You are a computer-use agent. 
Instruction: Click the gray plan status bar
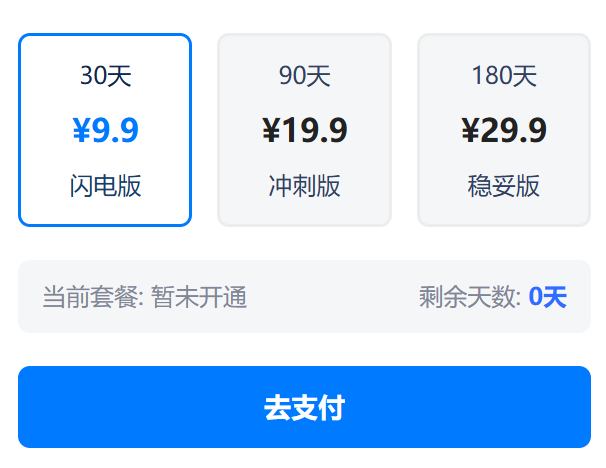pyautogui.click(x=330, y=297)
